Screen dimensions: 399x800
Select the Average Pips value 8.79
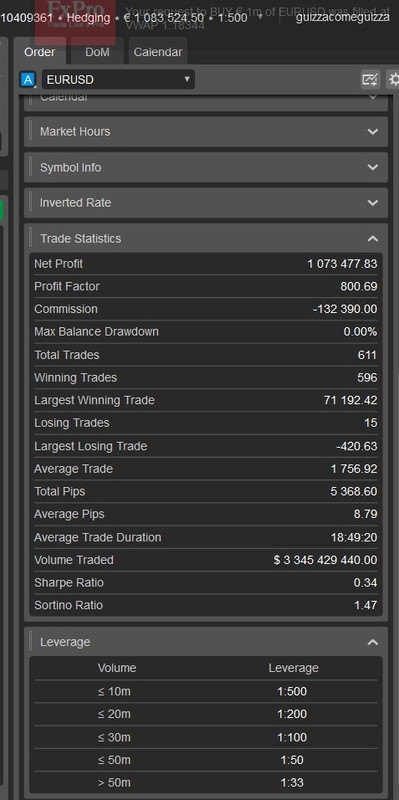365,514
